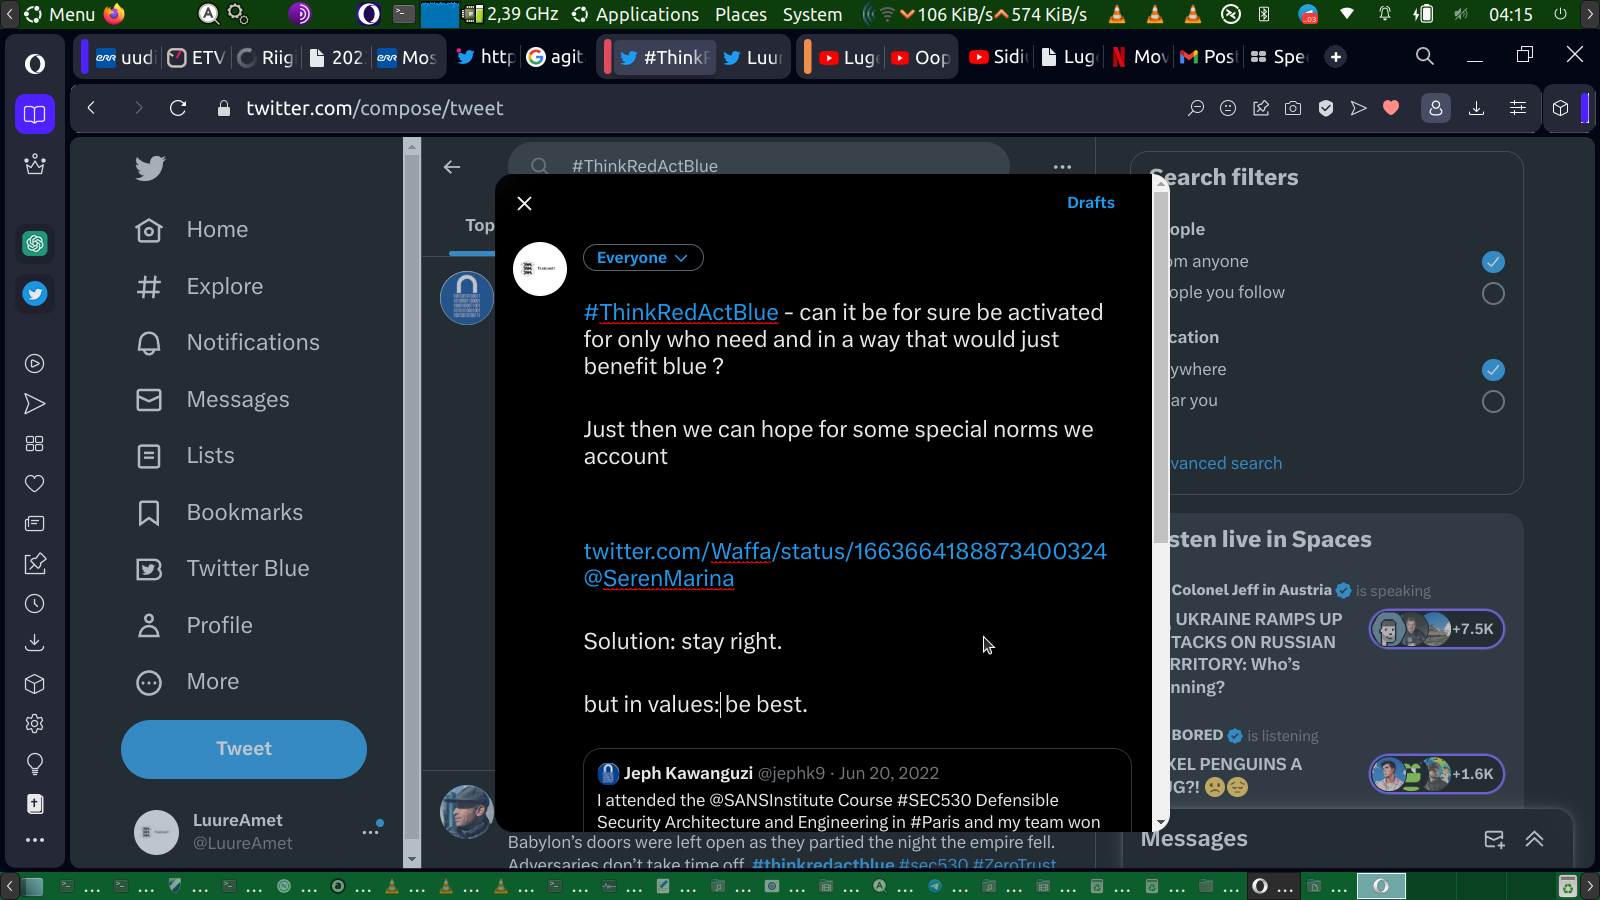Image resolution: width=1600 pixels, height=900 pixels.
Task: Compose a new message in Messages drawer
Action: coord(1494,840)
